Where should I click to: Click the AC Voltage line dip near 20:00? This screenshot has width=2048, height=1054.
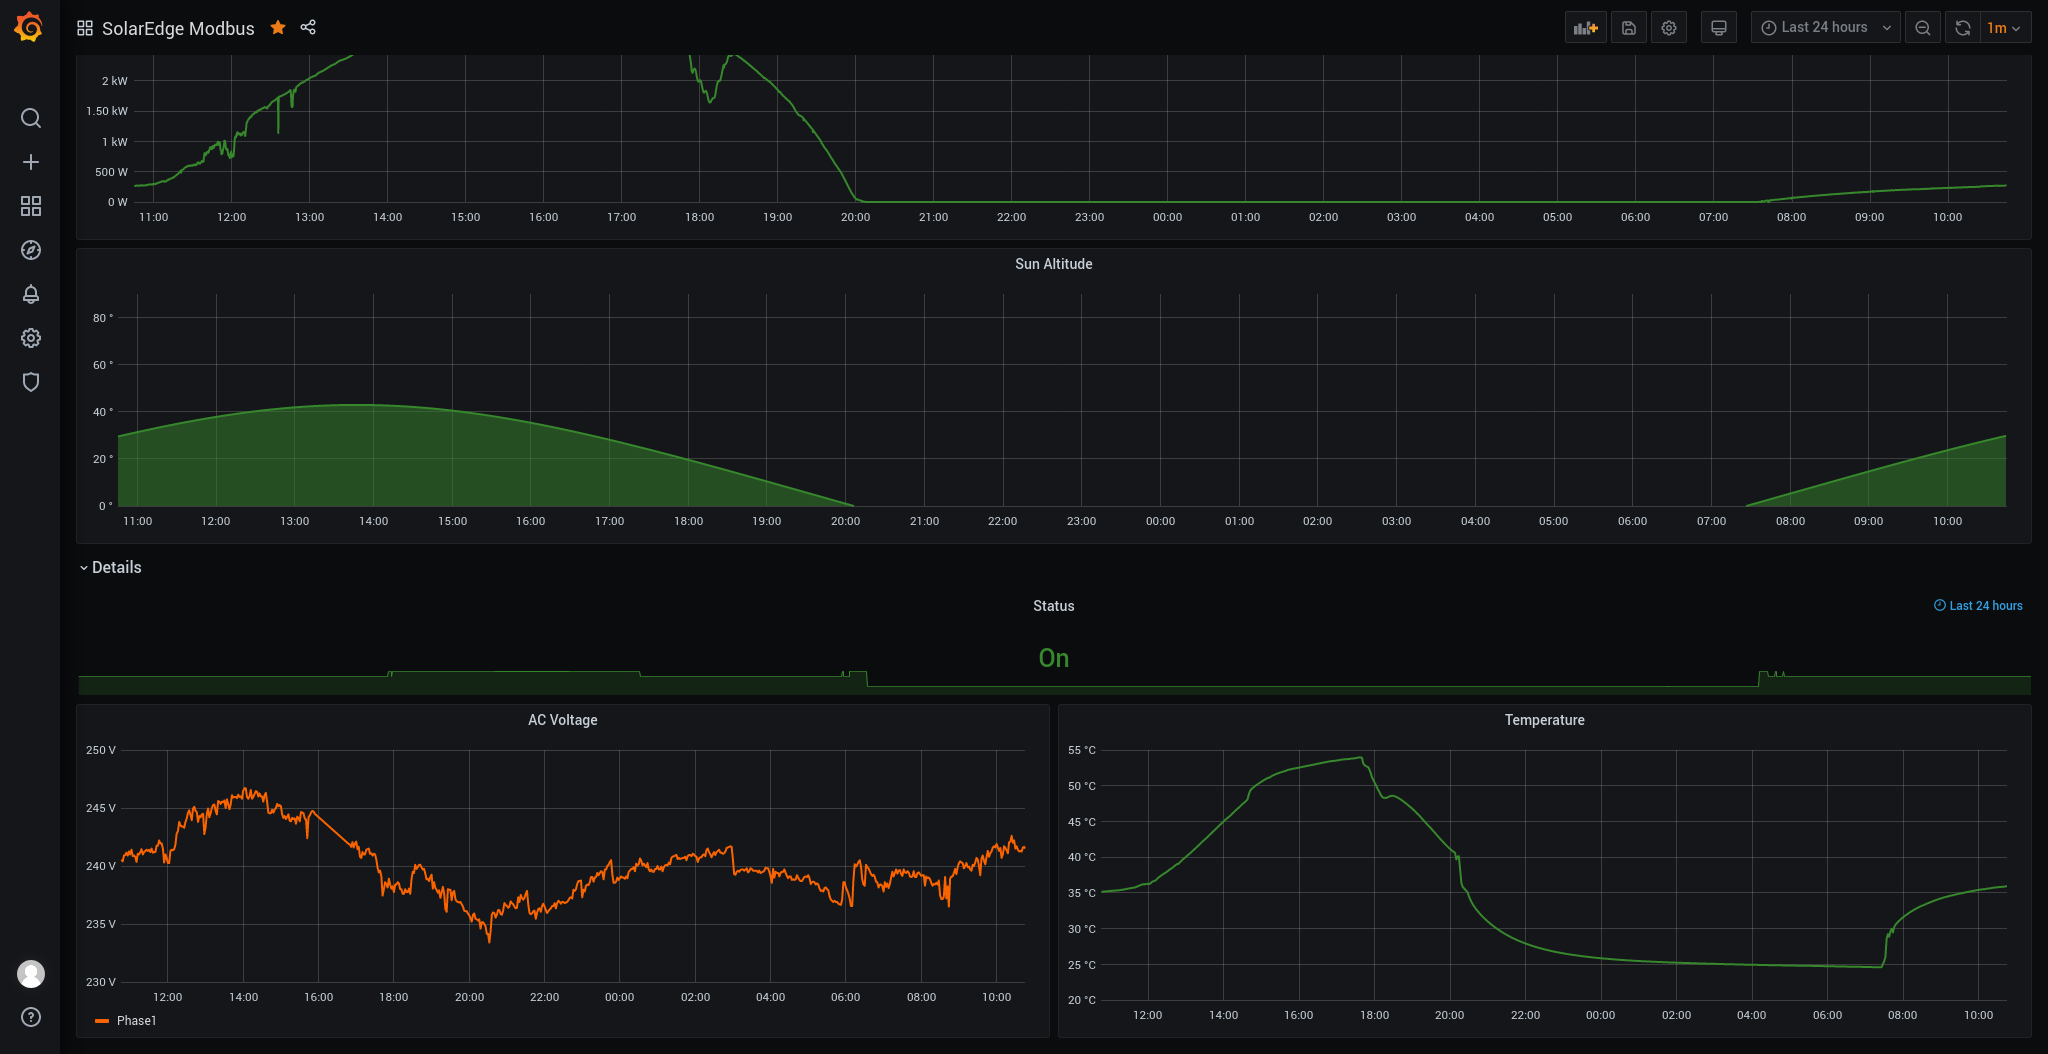489,939
